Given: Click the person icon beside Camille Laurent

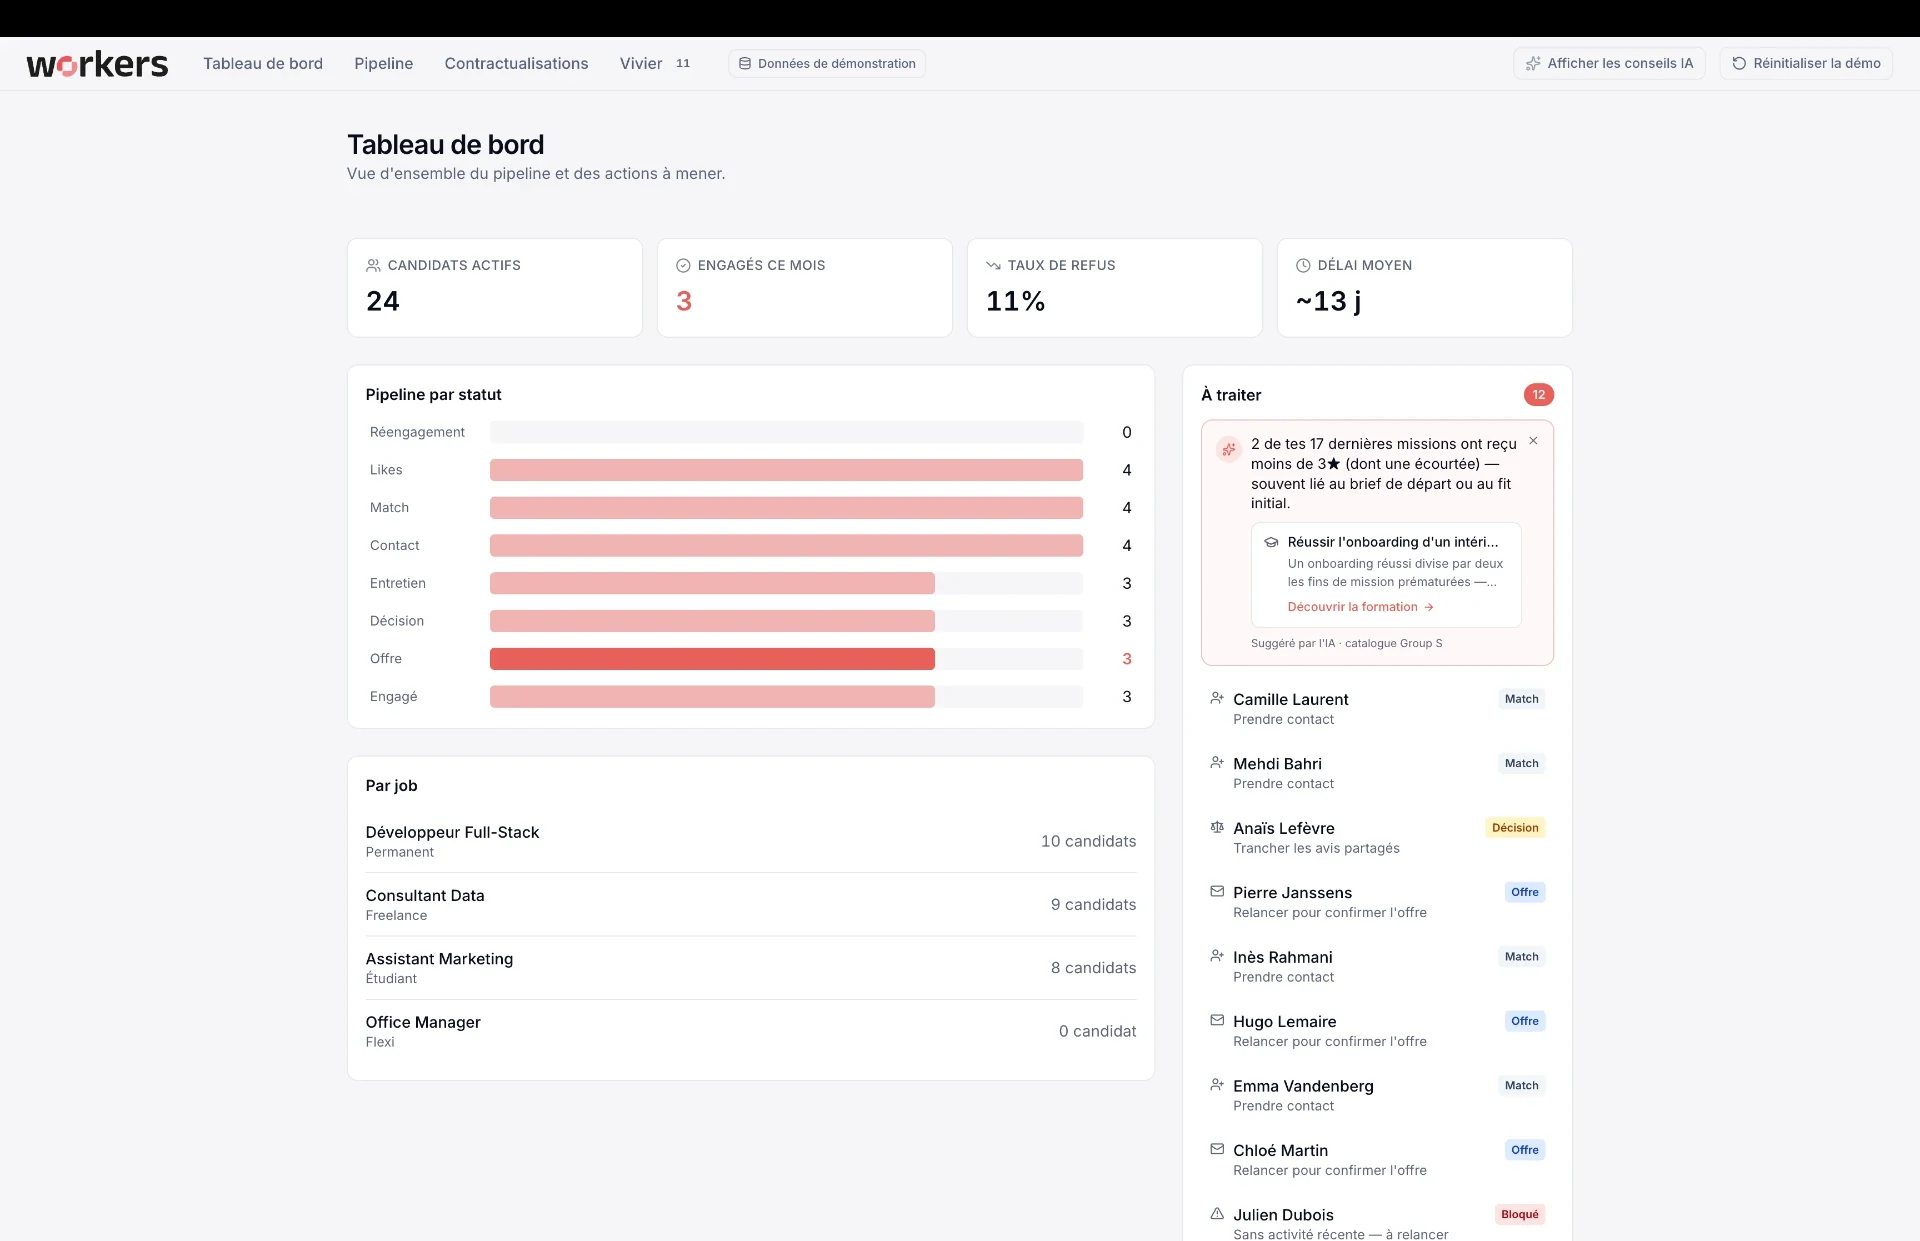Looking at the screenshot, I should coord(1217,698).
